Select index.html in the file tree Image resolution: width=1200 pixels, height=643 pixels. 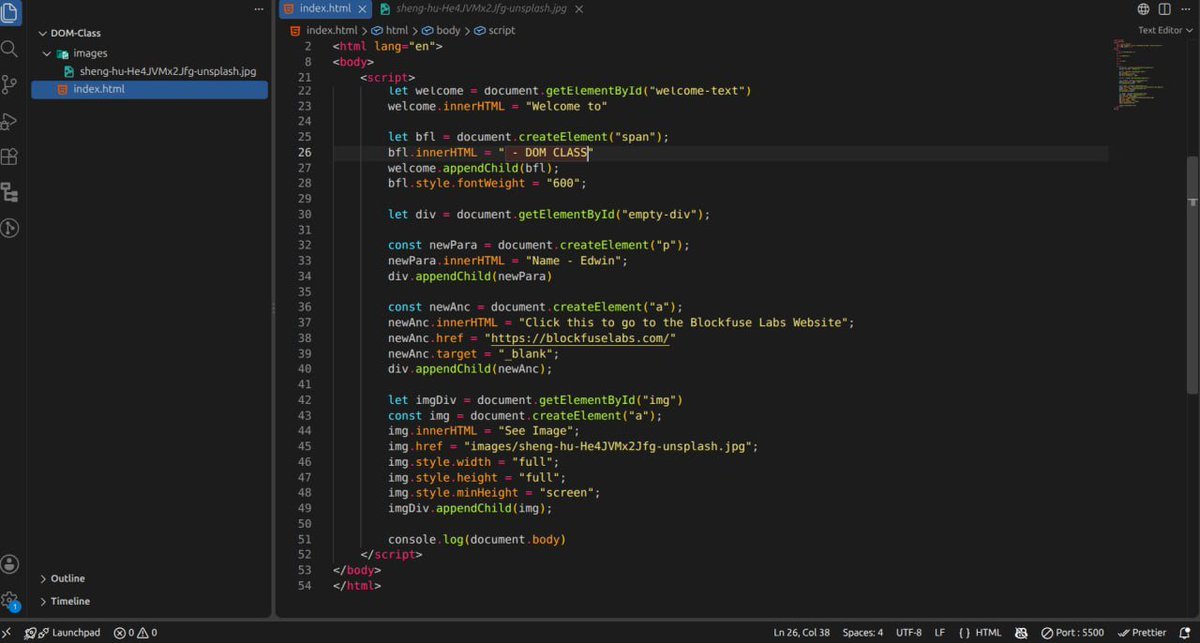pos(148,89)
